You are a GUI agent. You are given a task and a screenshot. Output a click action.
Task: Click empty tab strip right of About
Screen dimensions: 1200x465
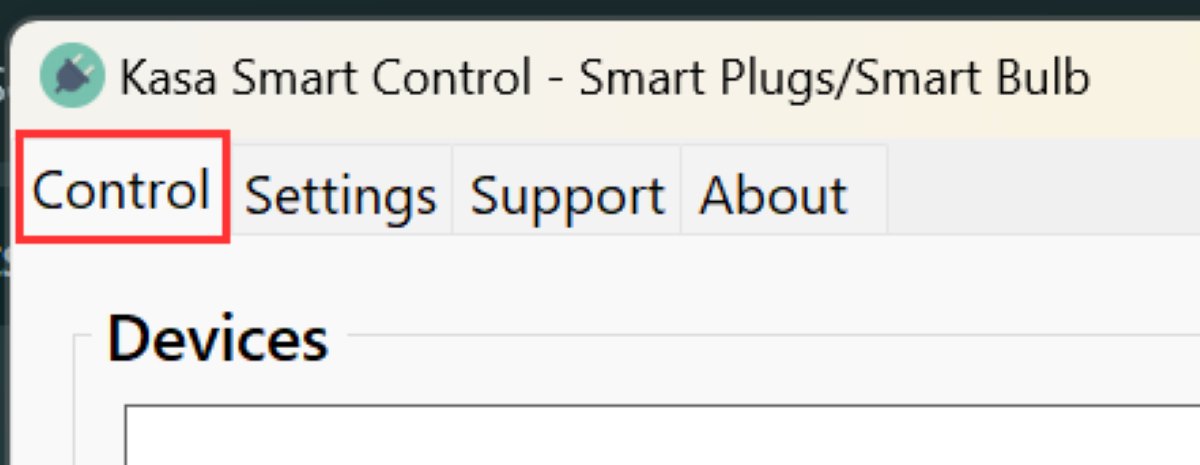click(1040, 190)
